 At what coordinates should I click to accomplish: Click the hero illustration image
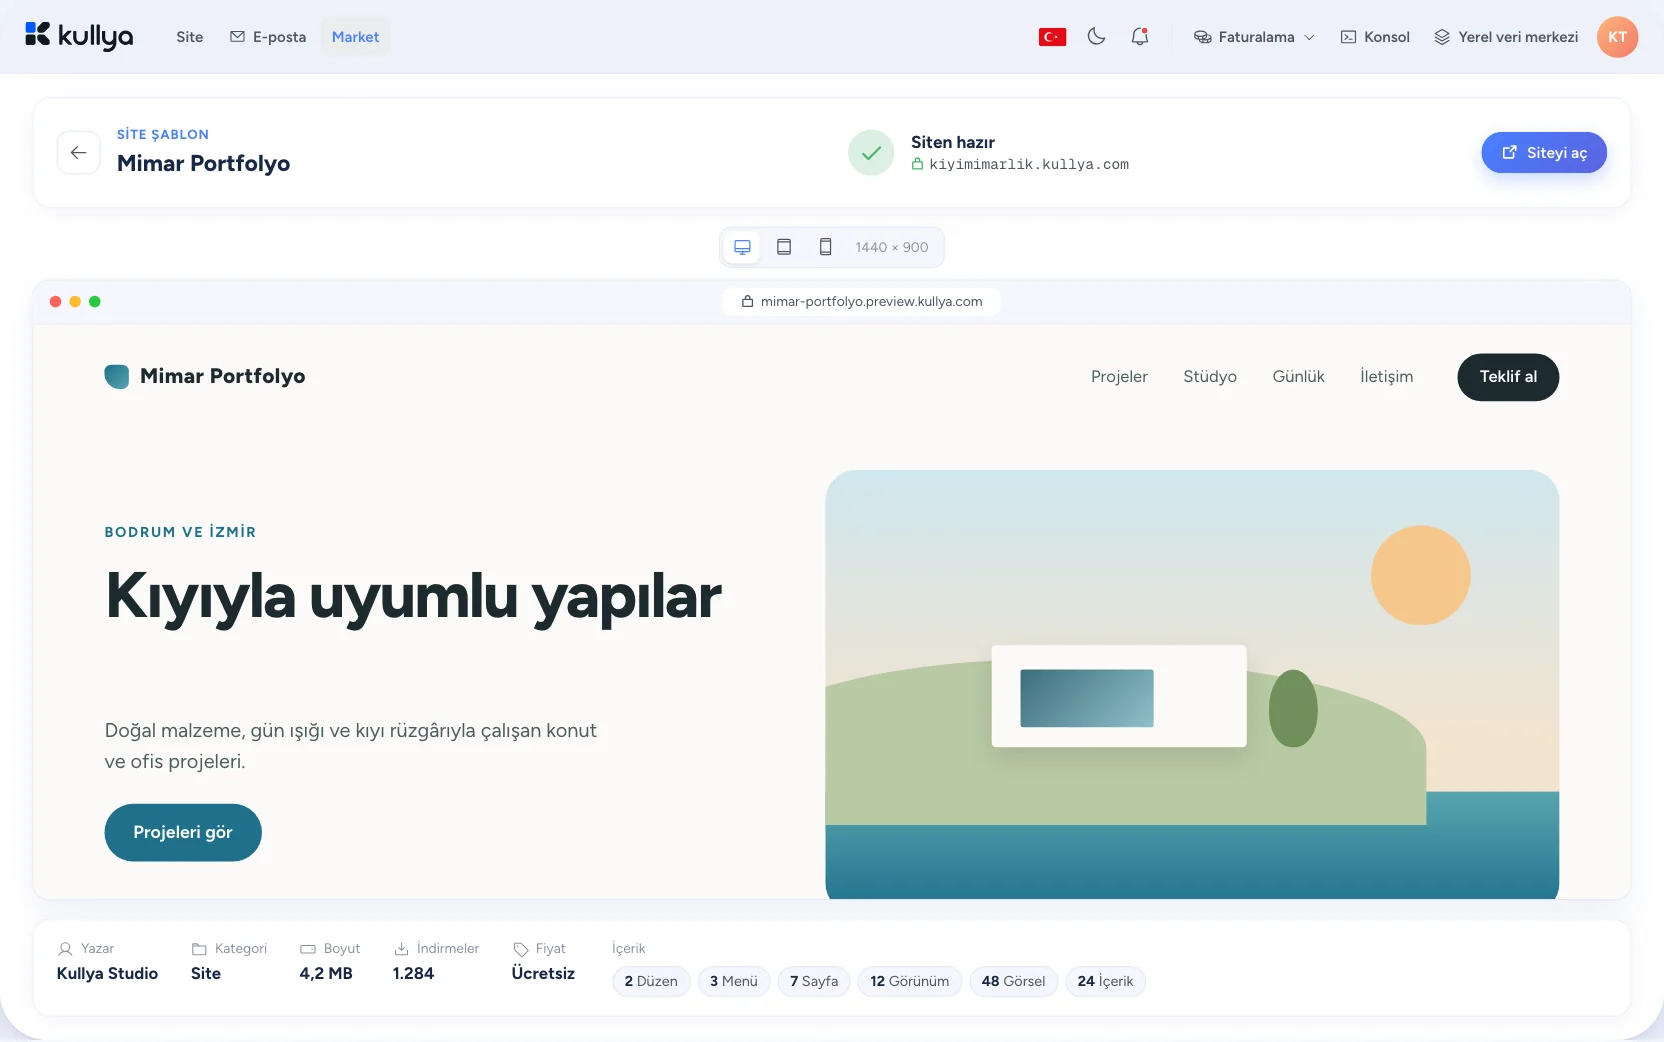pyautogui.click(x=1192, y=684)
